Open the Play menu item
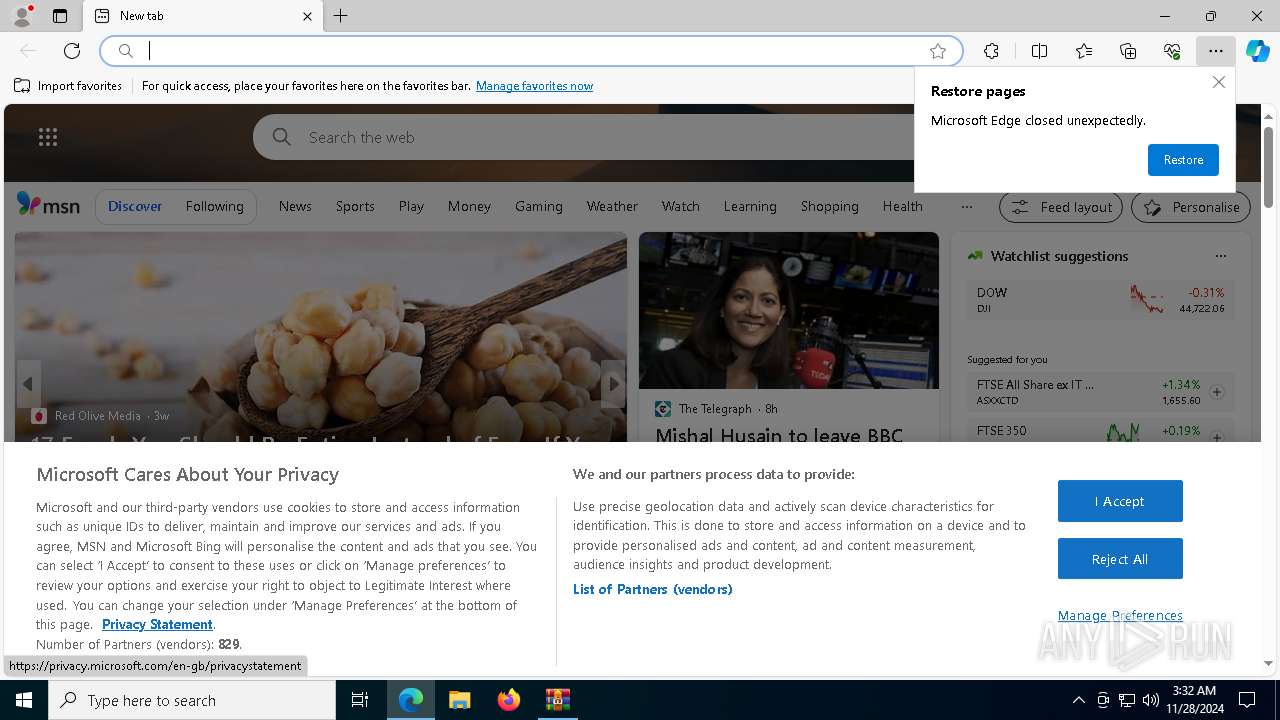The height and width of the screenshot is (720, 1280). (x=411, y=206)
